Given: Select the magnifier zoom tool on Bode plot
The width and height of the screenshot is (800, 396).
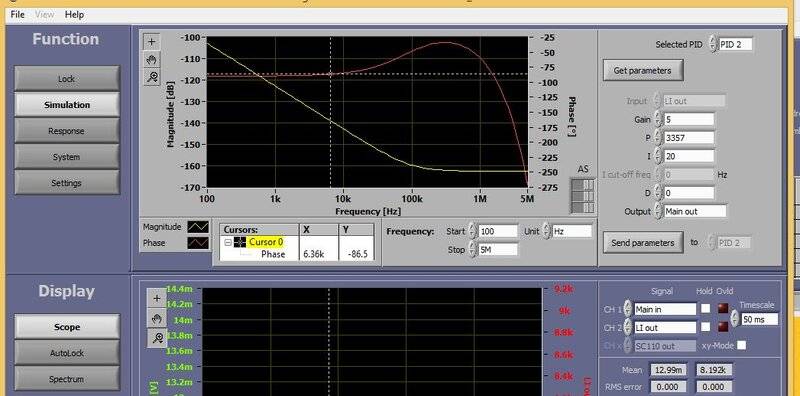Looking at the screenshot, I should [152, 78].
